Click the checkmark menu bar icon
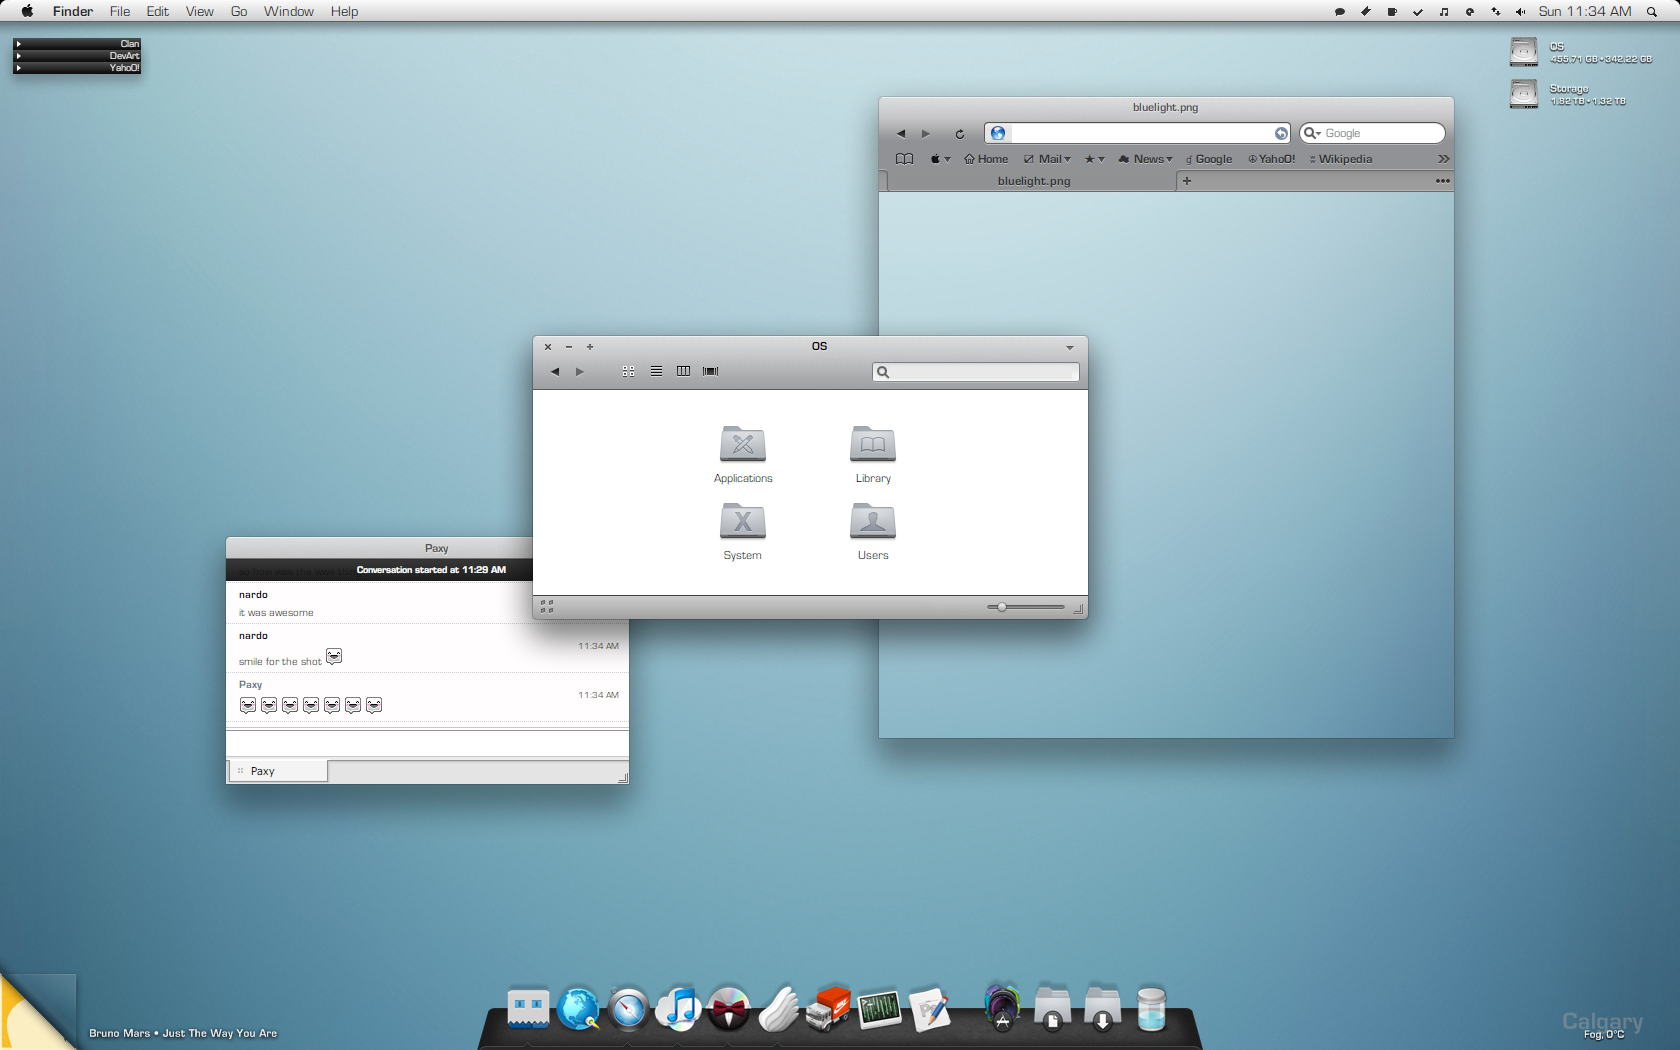Viewport: 1680px width, 1050px height. [1418, 12]
